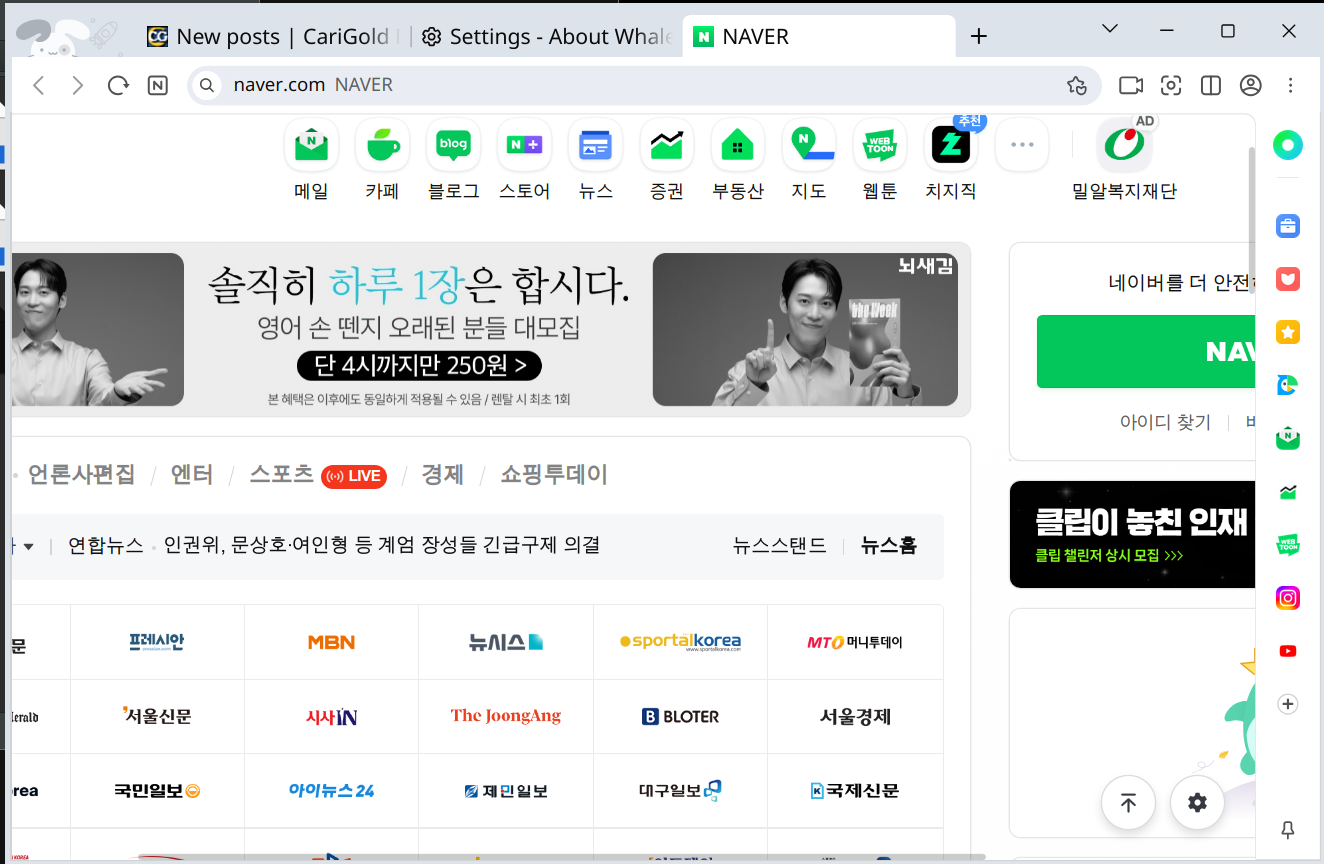The width and height of the screenshot is (1324, 864).
Task: Open the 뉴스스탠드 link
Action: coord(780,546)
